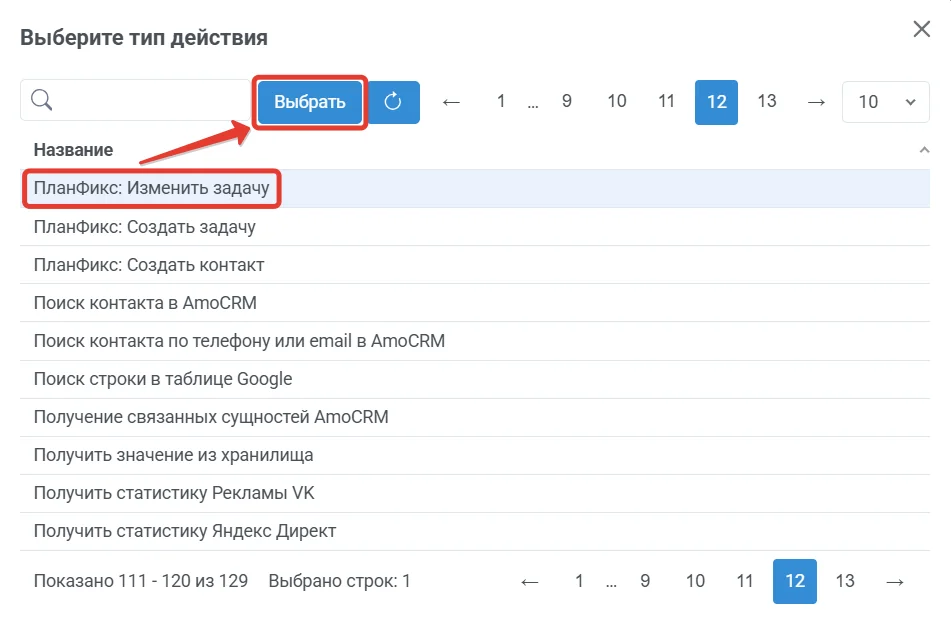Open page 1 in top pagination
951x641 pixels.
501,101
